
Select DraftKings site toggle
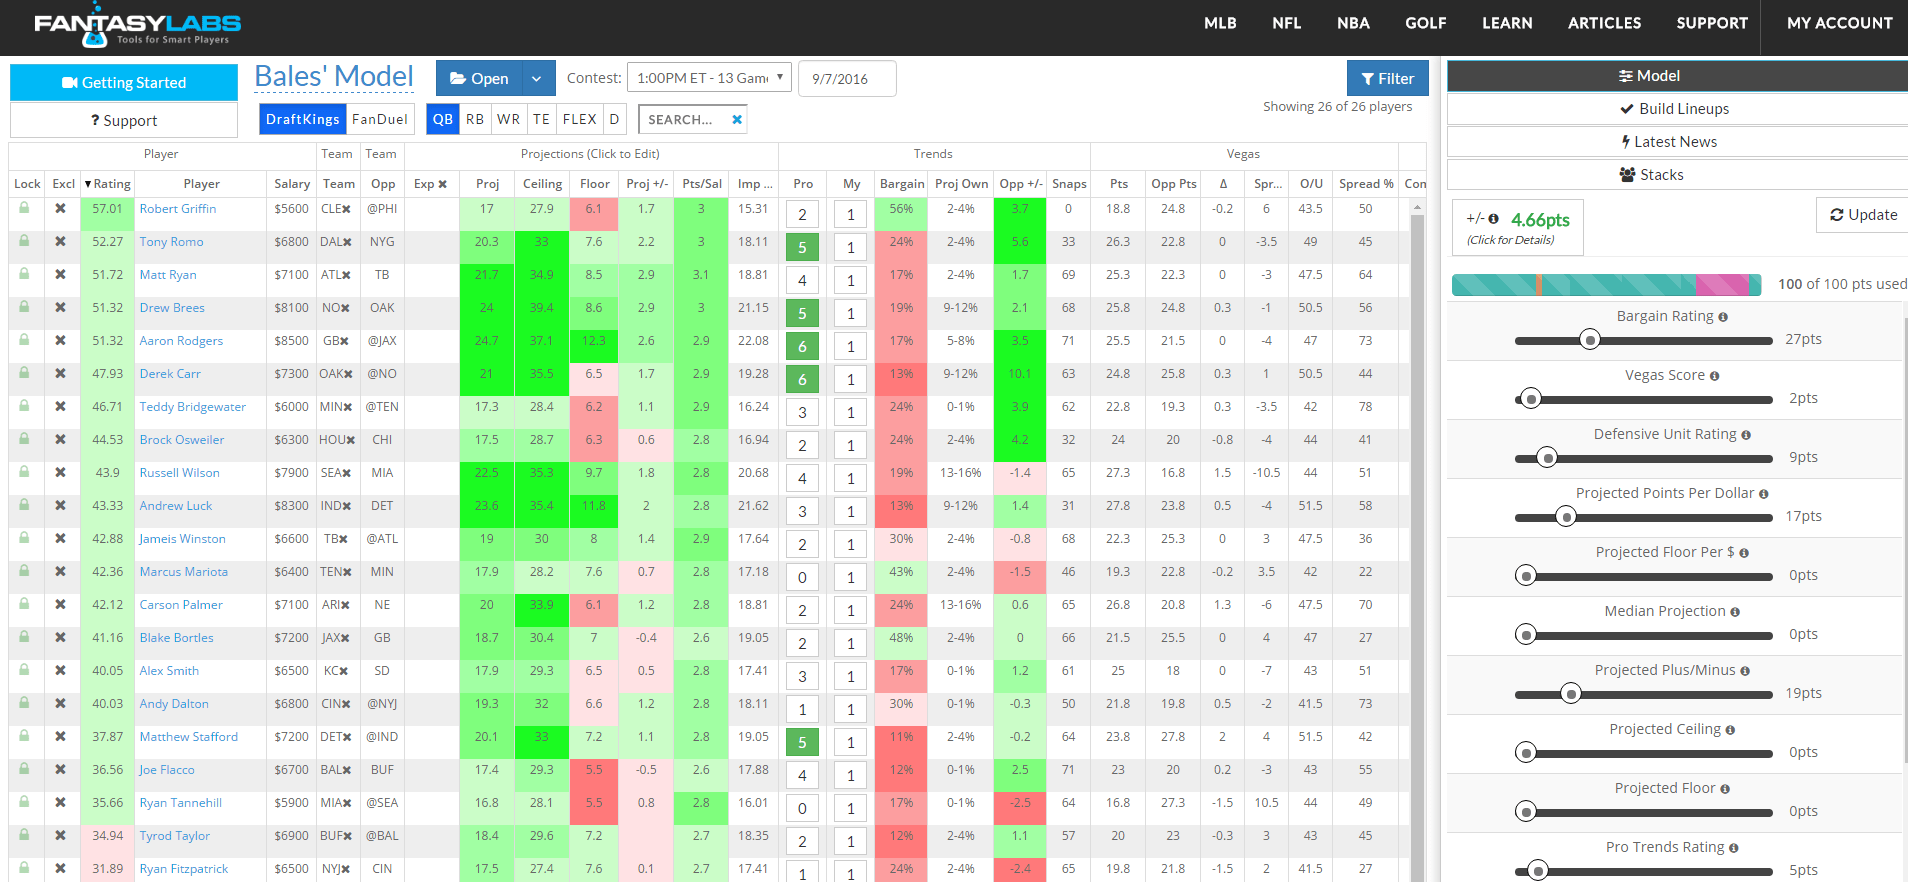pos(302,119)
